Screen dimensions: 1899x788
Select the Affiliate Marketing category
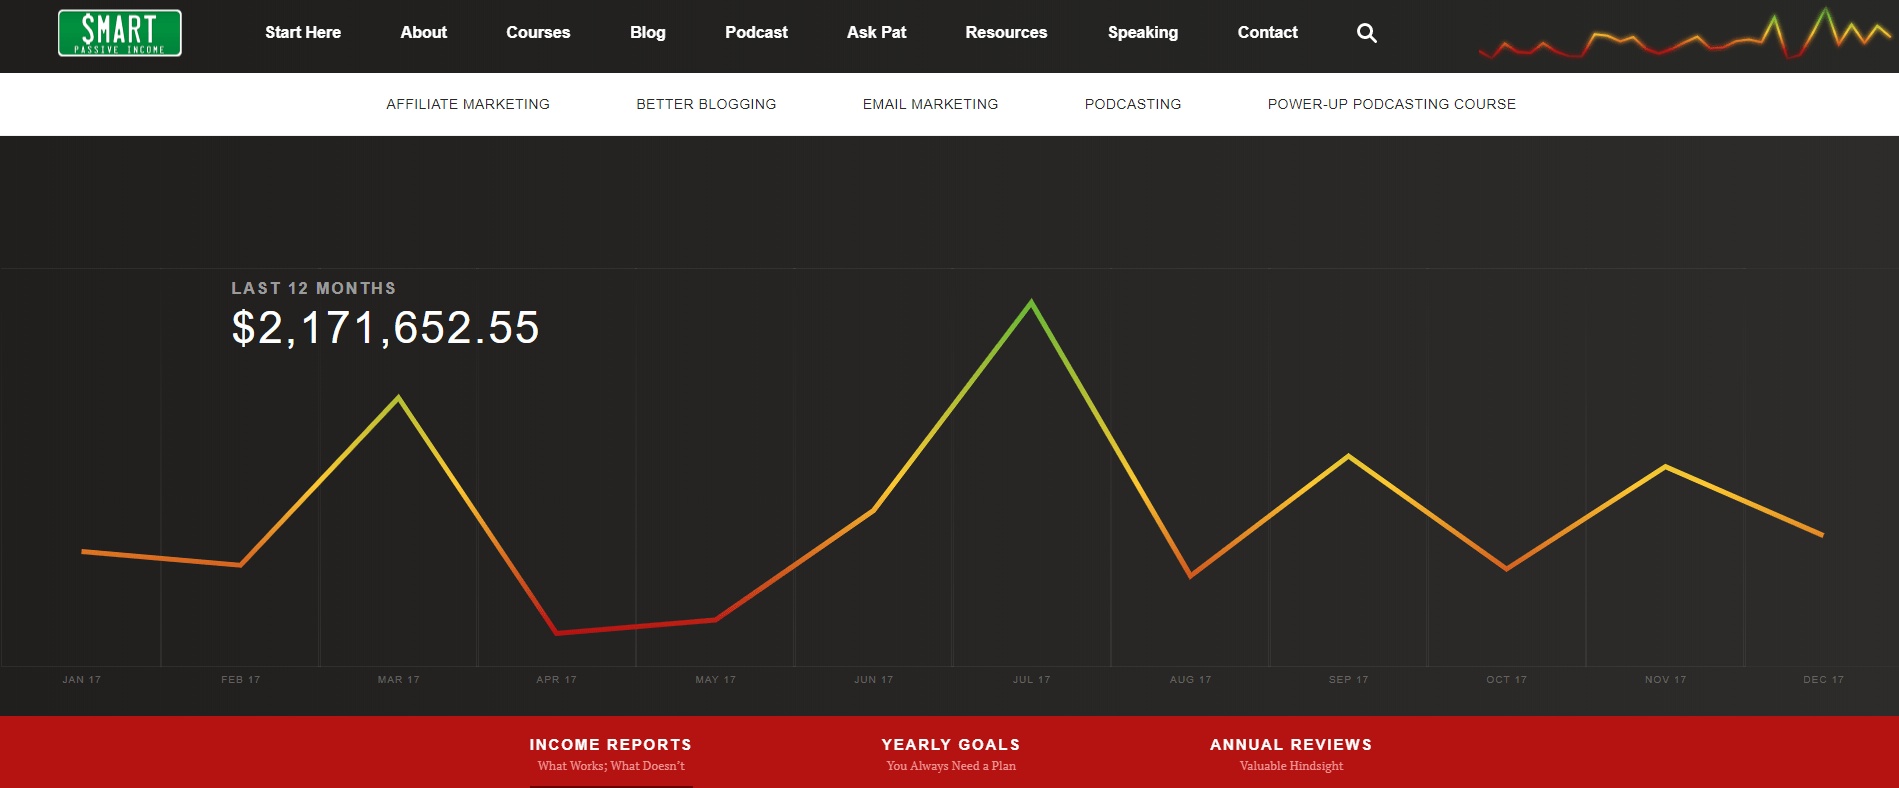(468, 104)
